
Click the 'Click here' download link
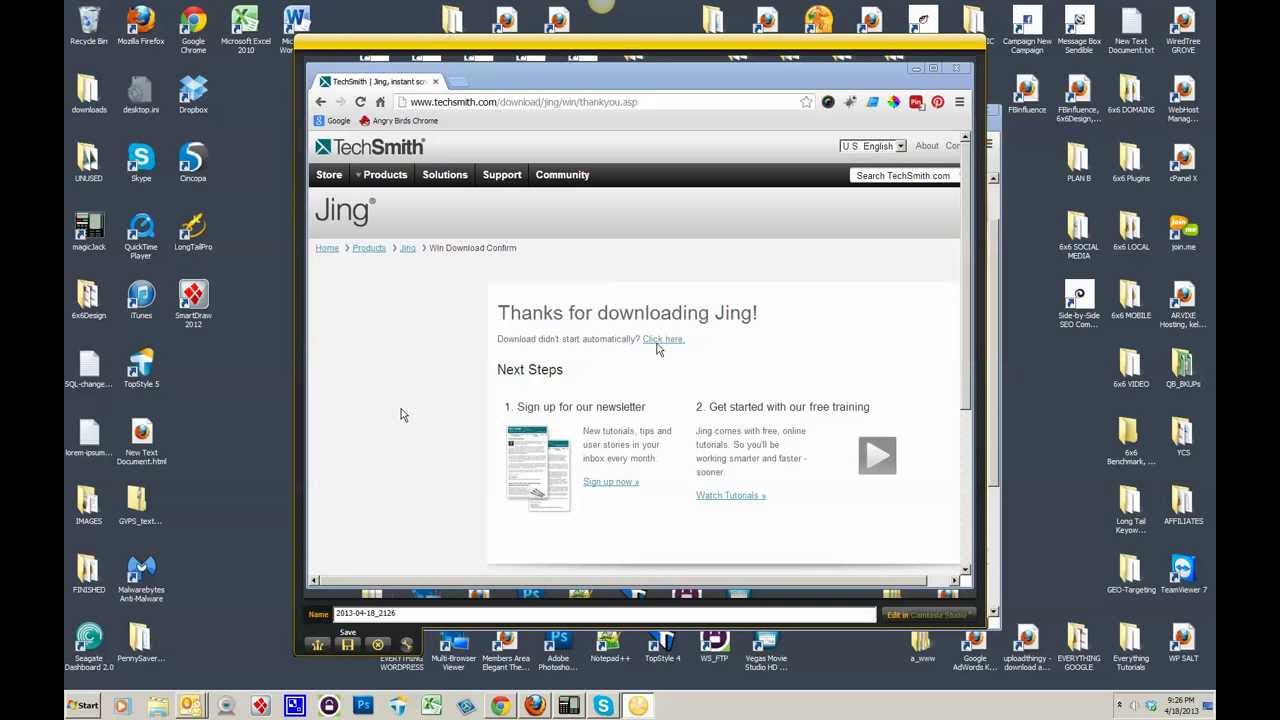[663, 339]
